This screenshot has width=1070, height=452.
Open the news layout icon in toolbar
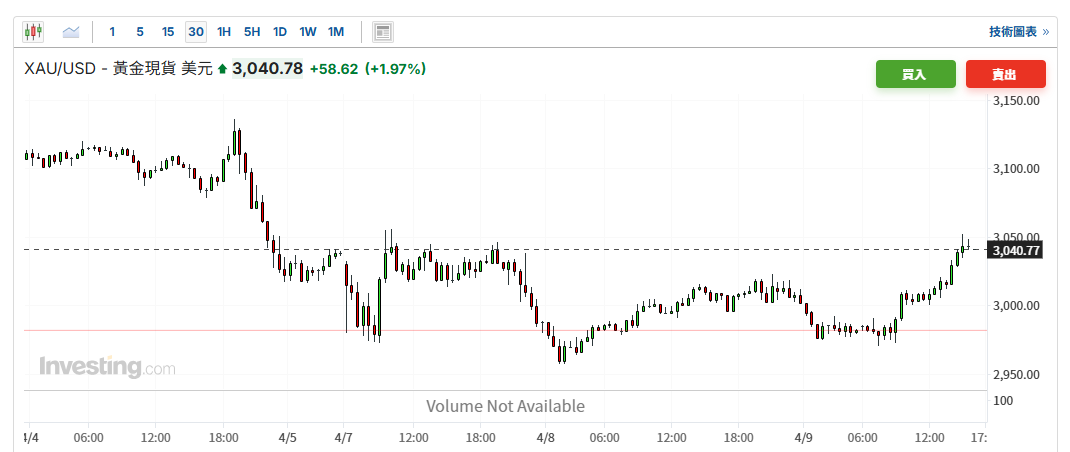[x=382, y=32]
